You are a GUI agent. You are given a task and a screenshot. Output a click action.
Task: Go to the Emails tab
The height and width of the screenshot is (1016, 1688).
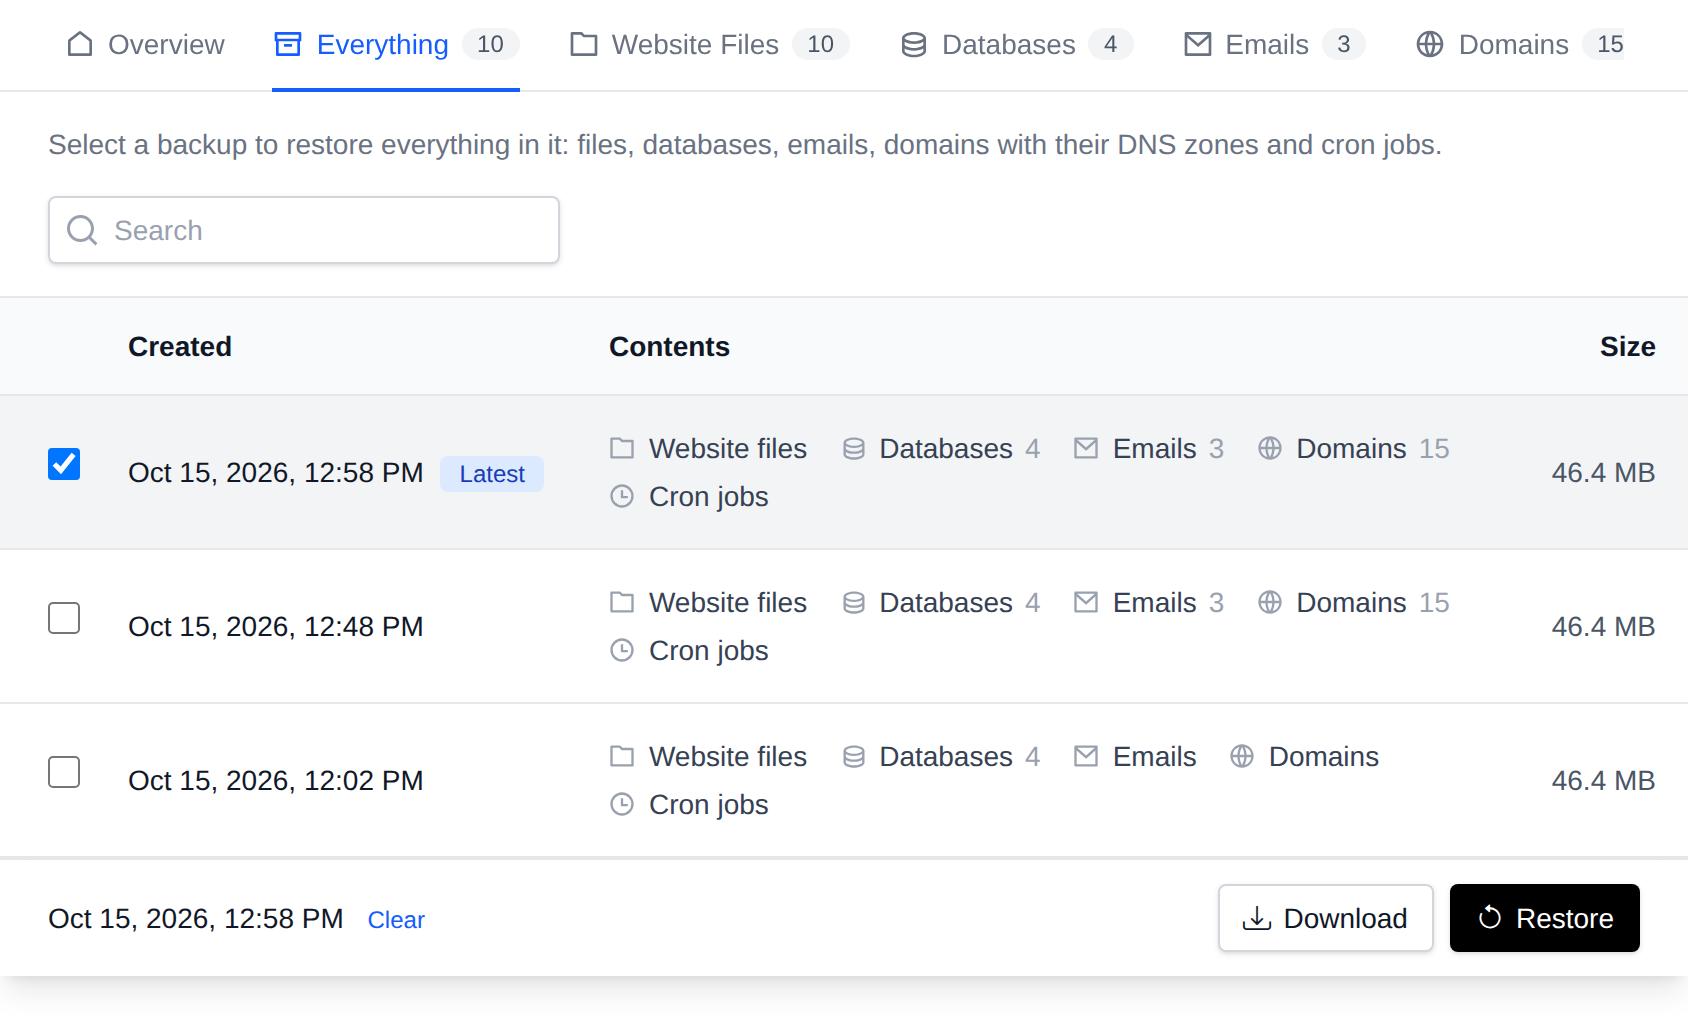click(1274, 45)
